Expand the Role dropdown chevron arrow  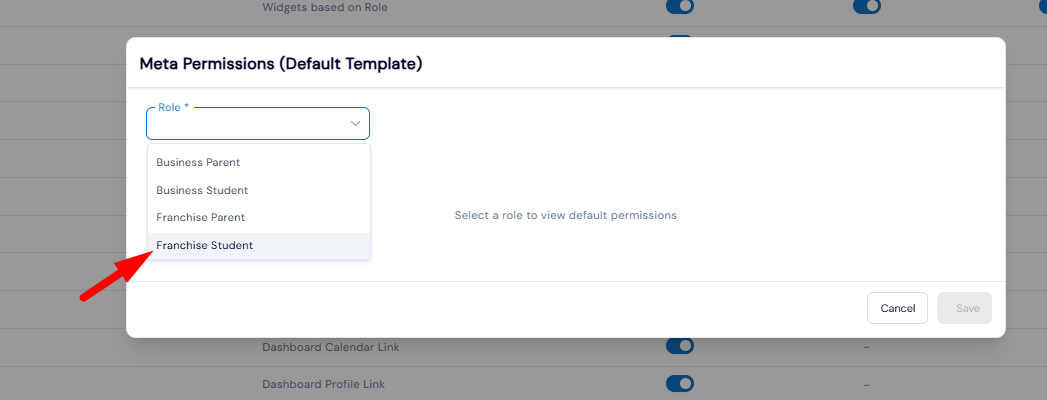(x=355, y=123)
